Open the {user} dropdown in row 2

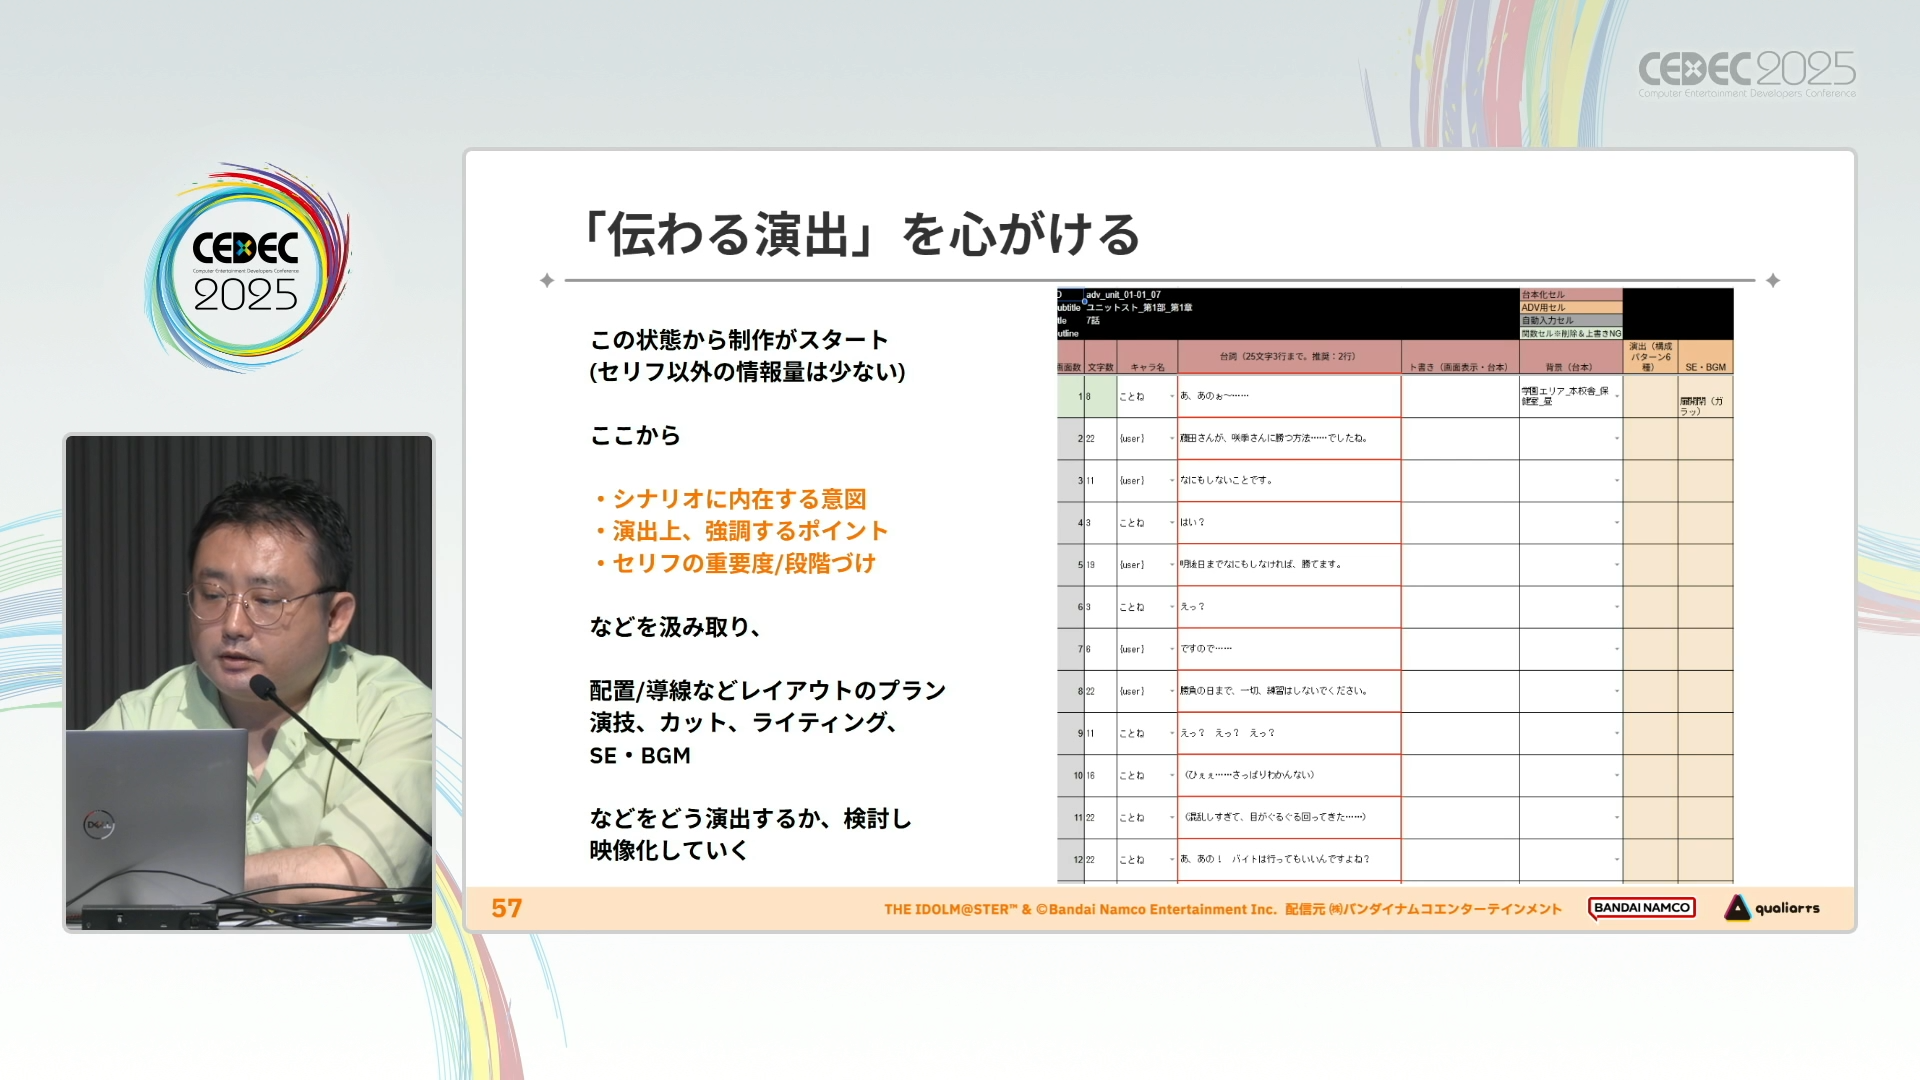tap(1172, 439)
